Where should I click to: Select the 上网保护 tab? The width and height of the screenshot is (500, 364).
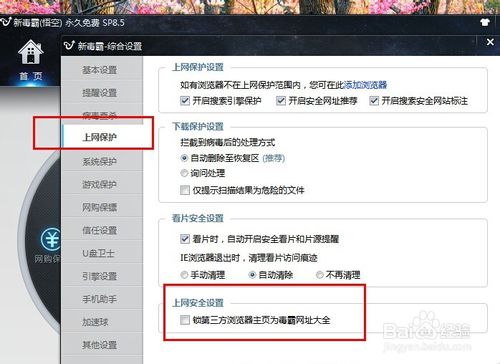[x=102, y=137]
